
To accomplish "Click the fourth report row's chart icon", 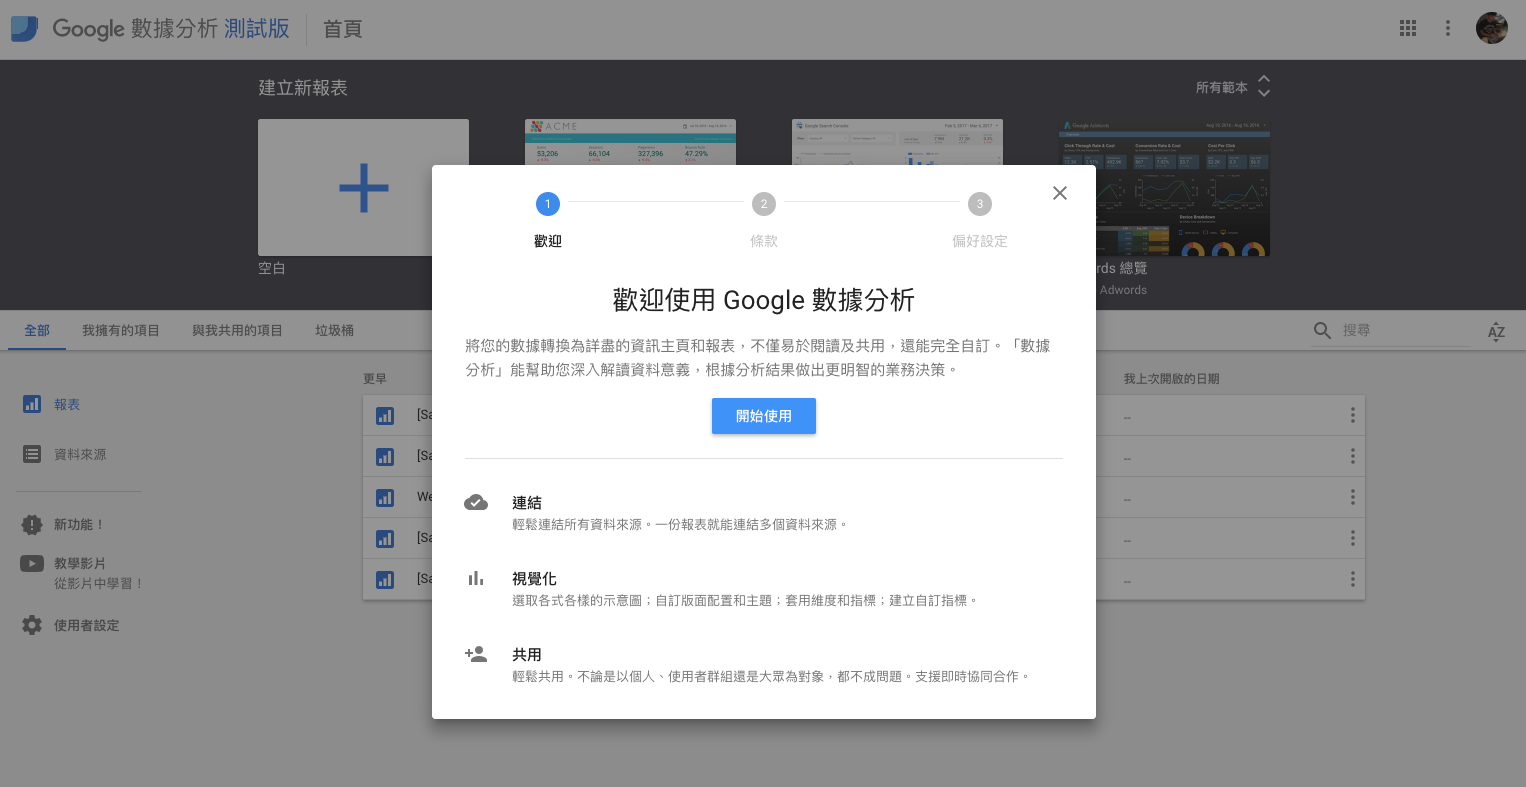I will (x=385, y=538).
